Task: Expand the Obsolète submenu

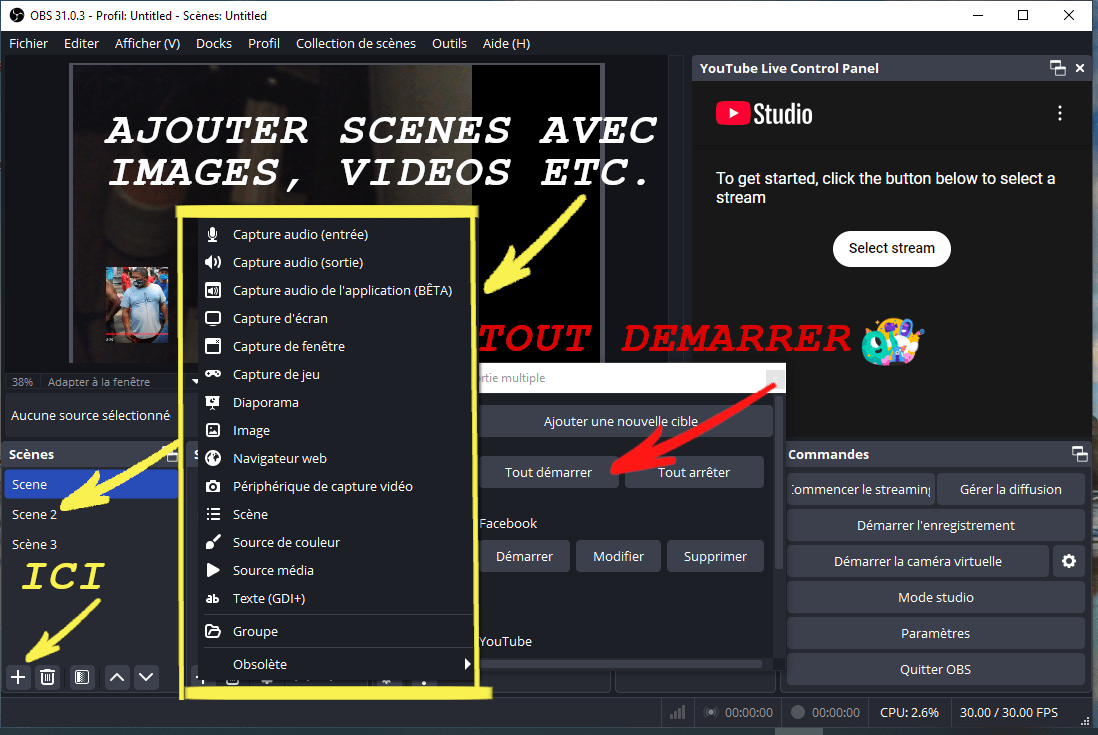Action: click(335, 664)
